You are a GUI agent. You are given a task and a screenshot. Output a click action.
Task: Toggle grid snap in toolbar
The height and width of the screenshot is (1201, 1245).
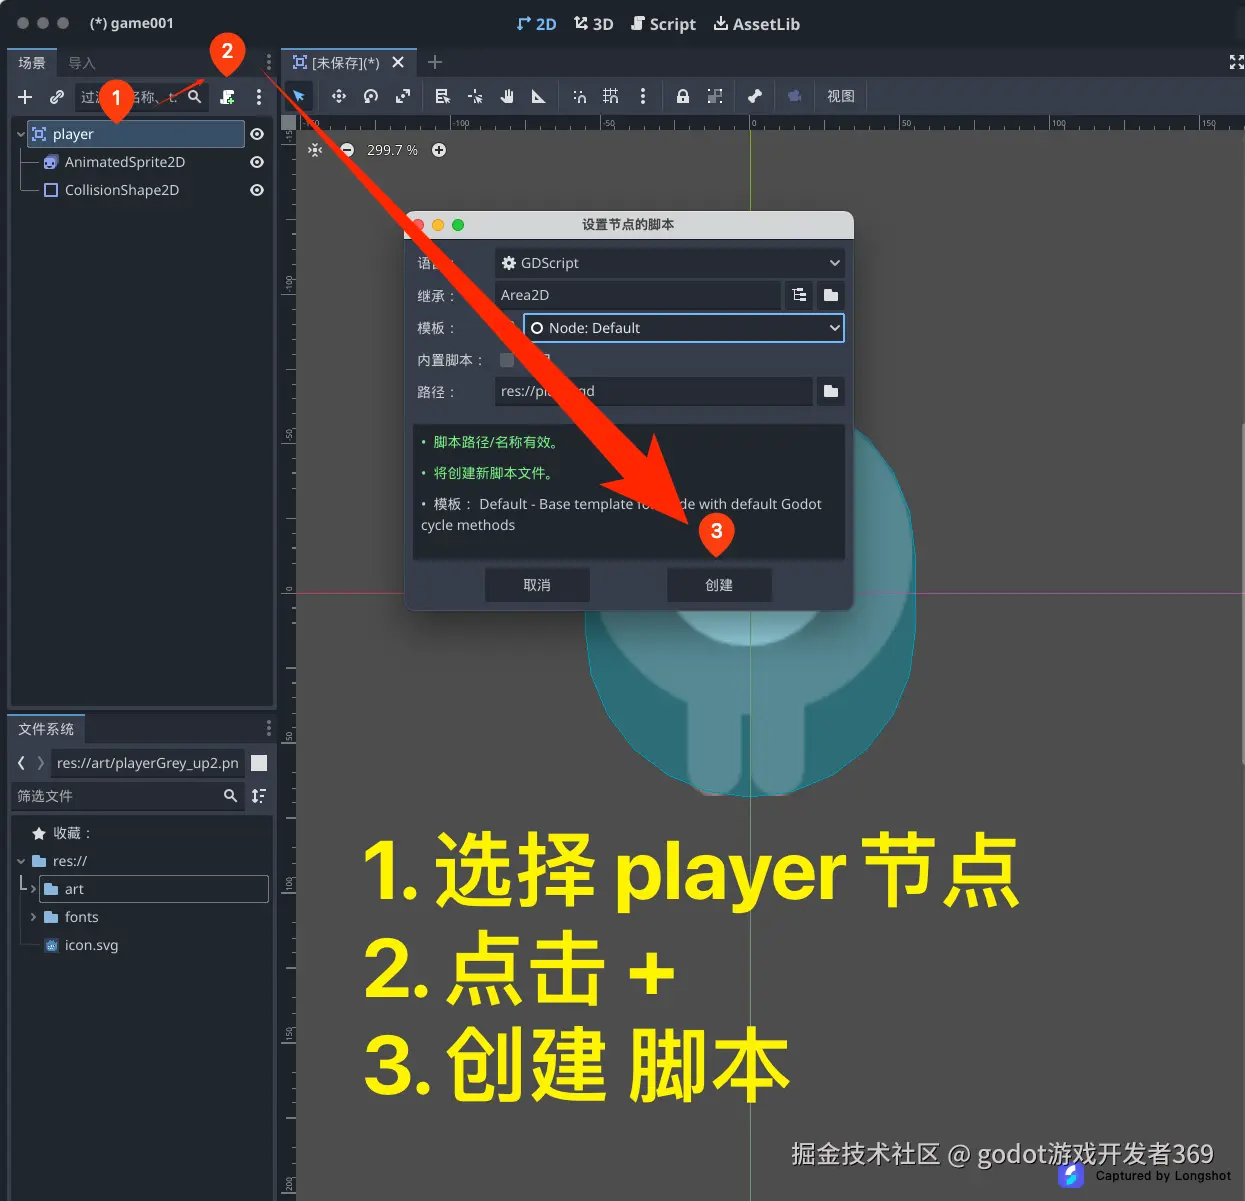click(x=611, y=96)
